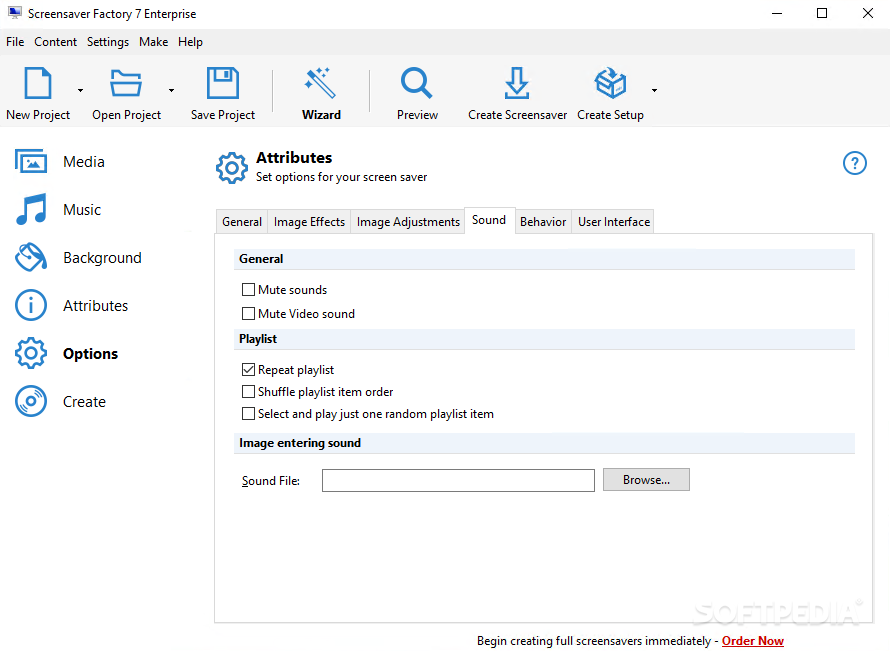Expand the Create Setup dropdown arrow
Image resolution: width=890 pixels, height=651 pixels.
pyautogui.click(x=654, y=90)
